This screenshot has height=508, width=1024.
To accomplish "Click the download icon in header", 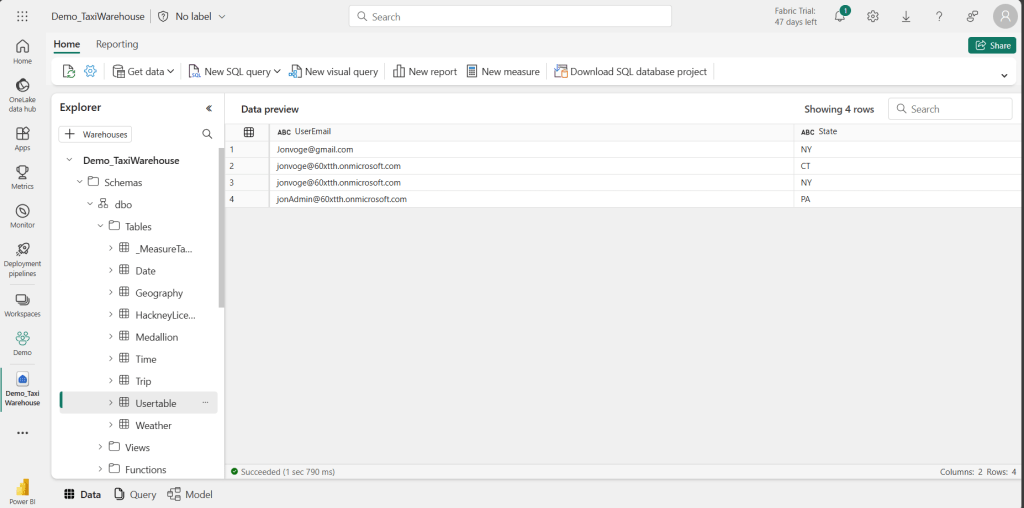I will coord(906,17).
